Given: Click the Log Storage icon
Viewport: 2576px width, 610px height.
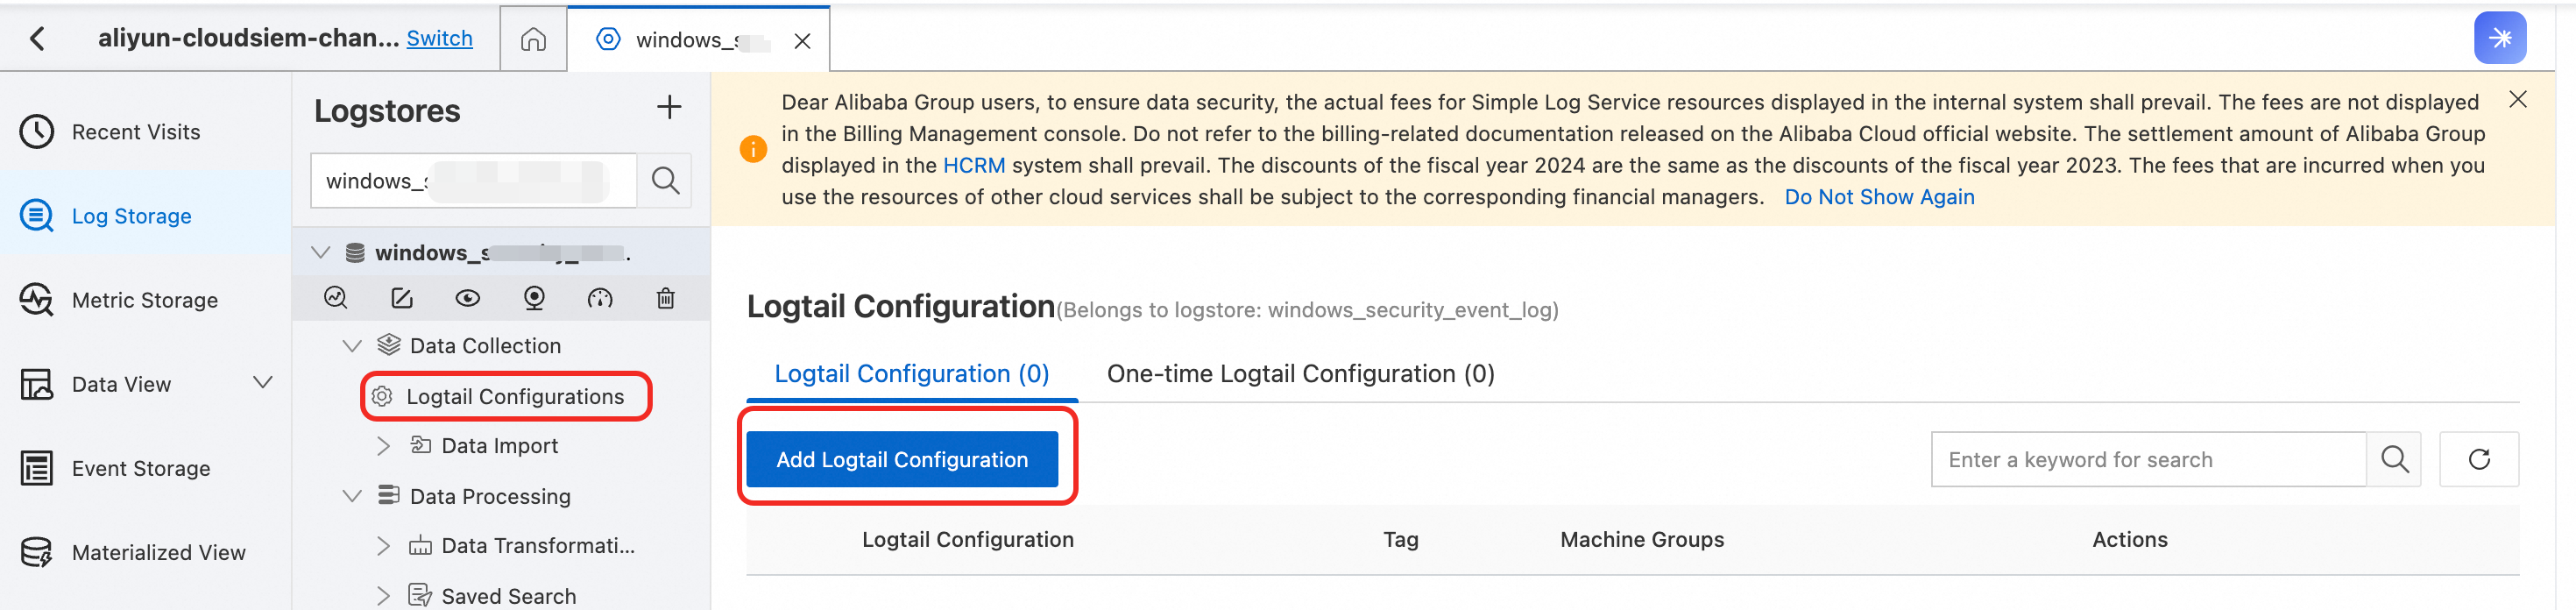Looking at the screenshot, I should point(37,216).
